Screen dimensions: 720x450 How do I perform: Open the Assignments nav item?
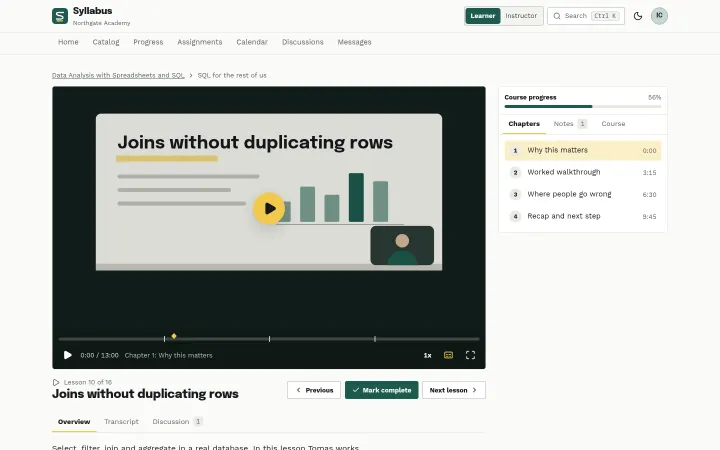pos(200,42)
